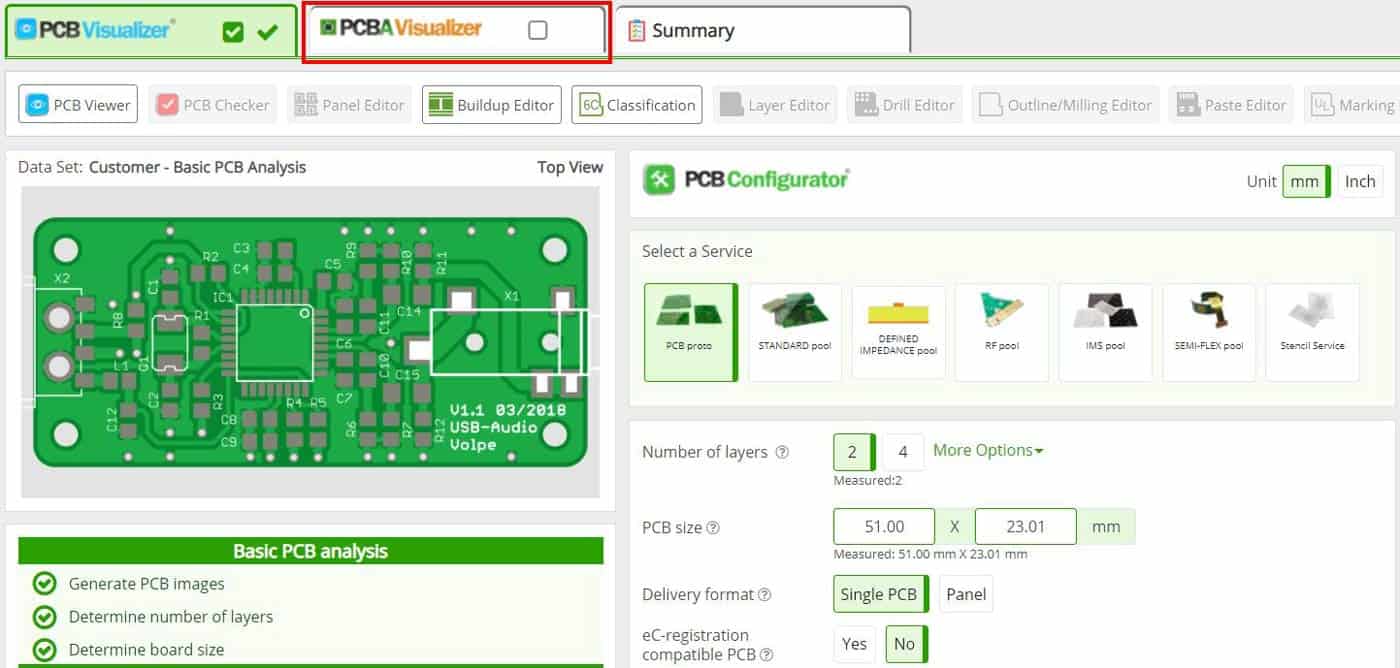The image size is (1400, 668).
Task: Open the Buildup Editor
Action: [x=492, y=105]
